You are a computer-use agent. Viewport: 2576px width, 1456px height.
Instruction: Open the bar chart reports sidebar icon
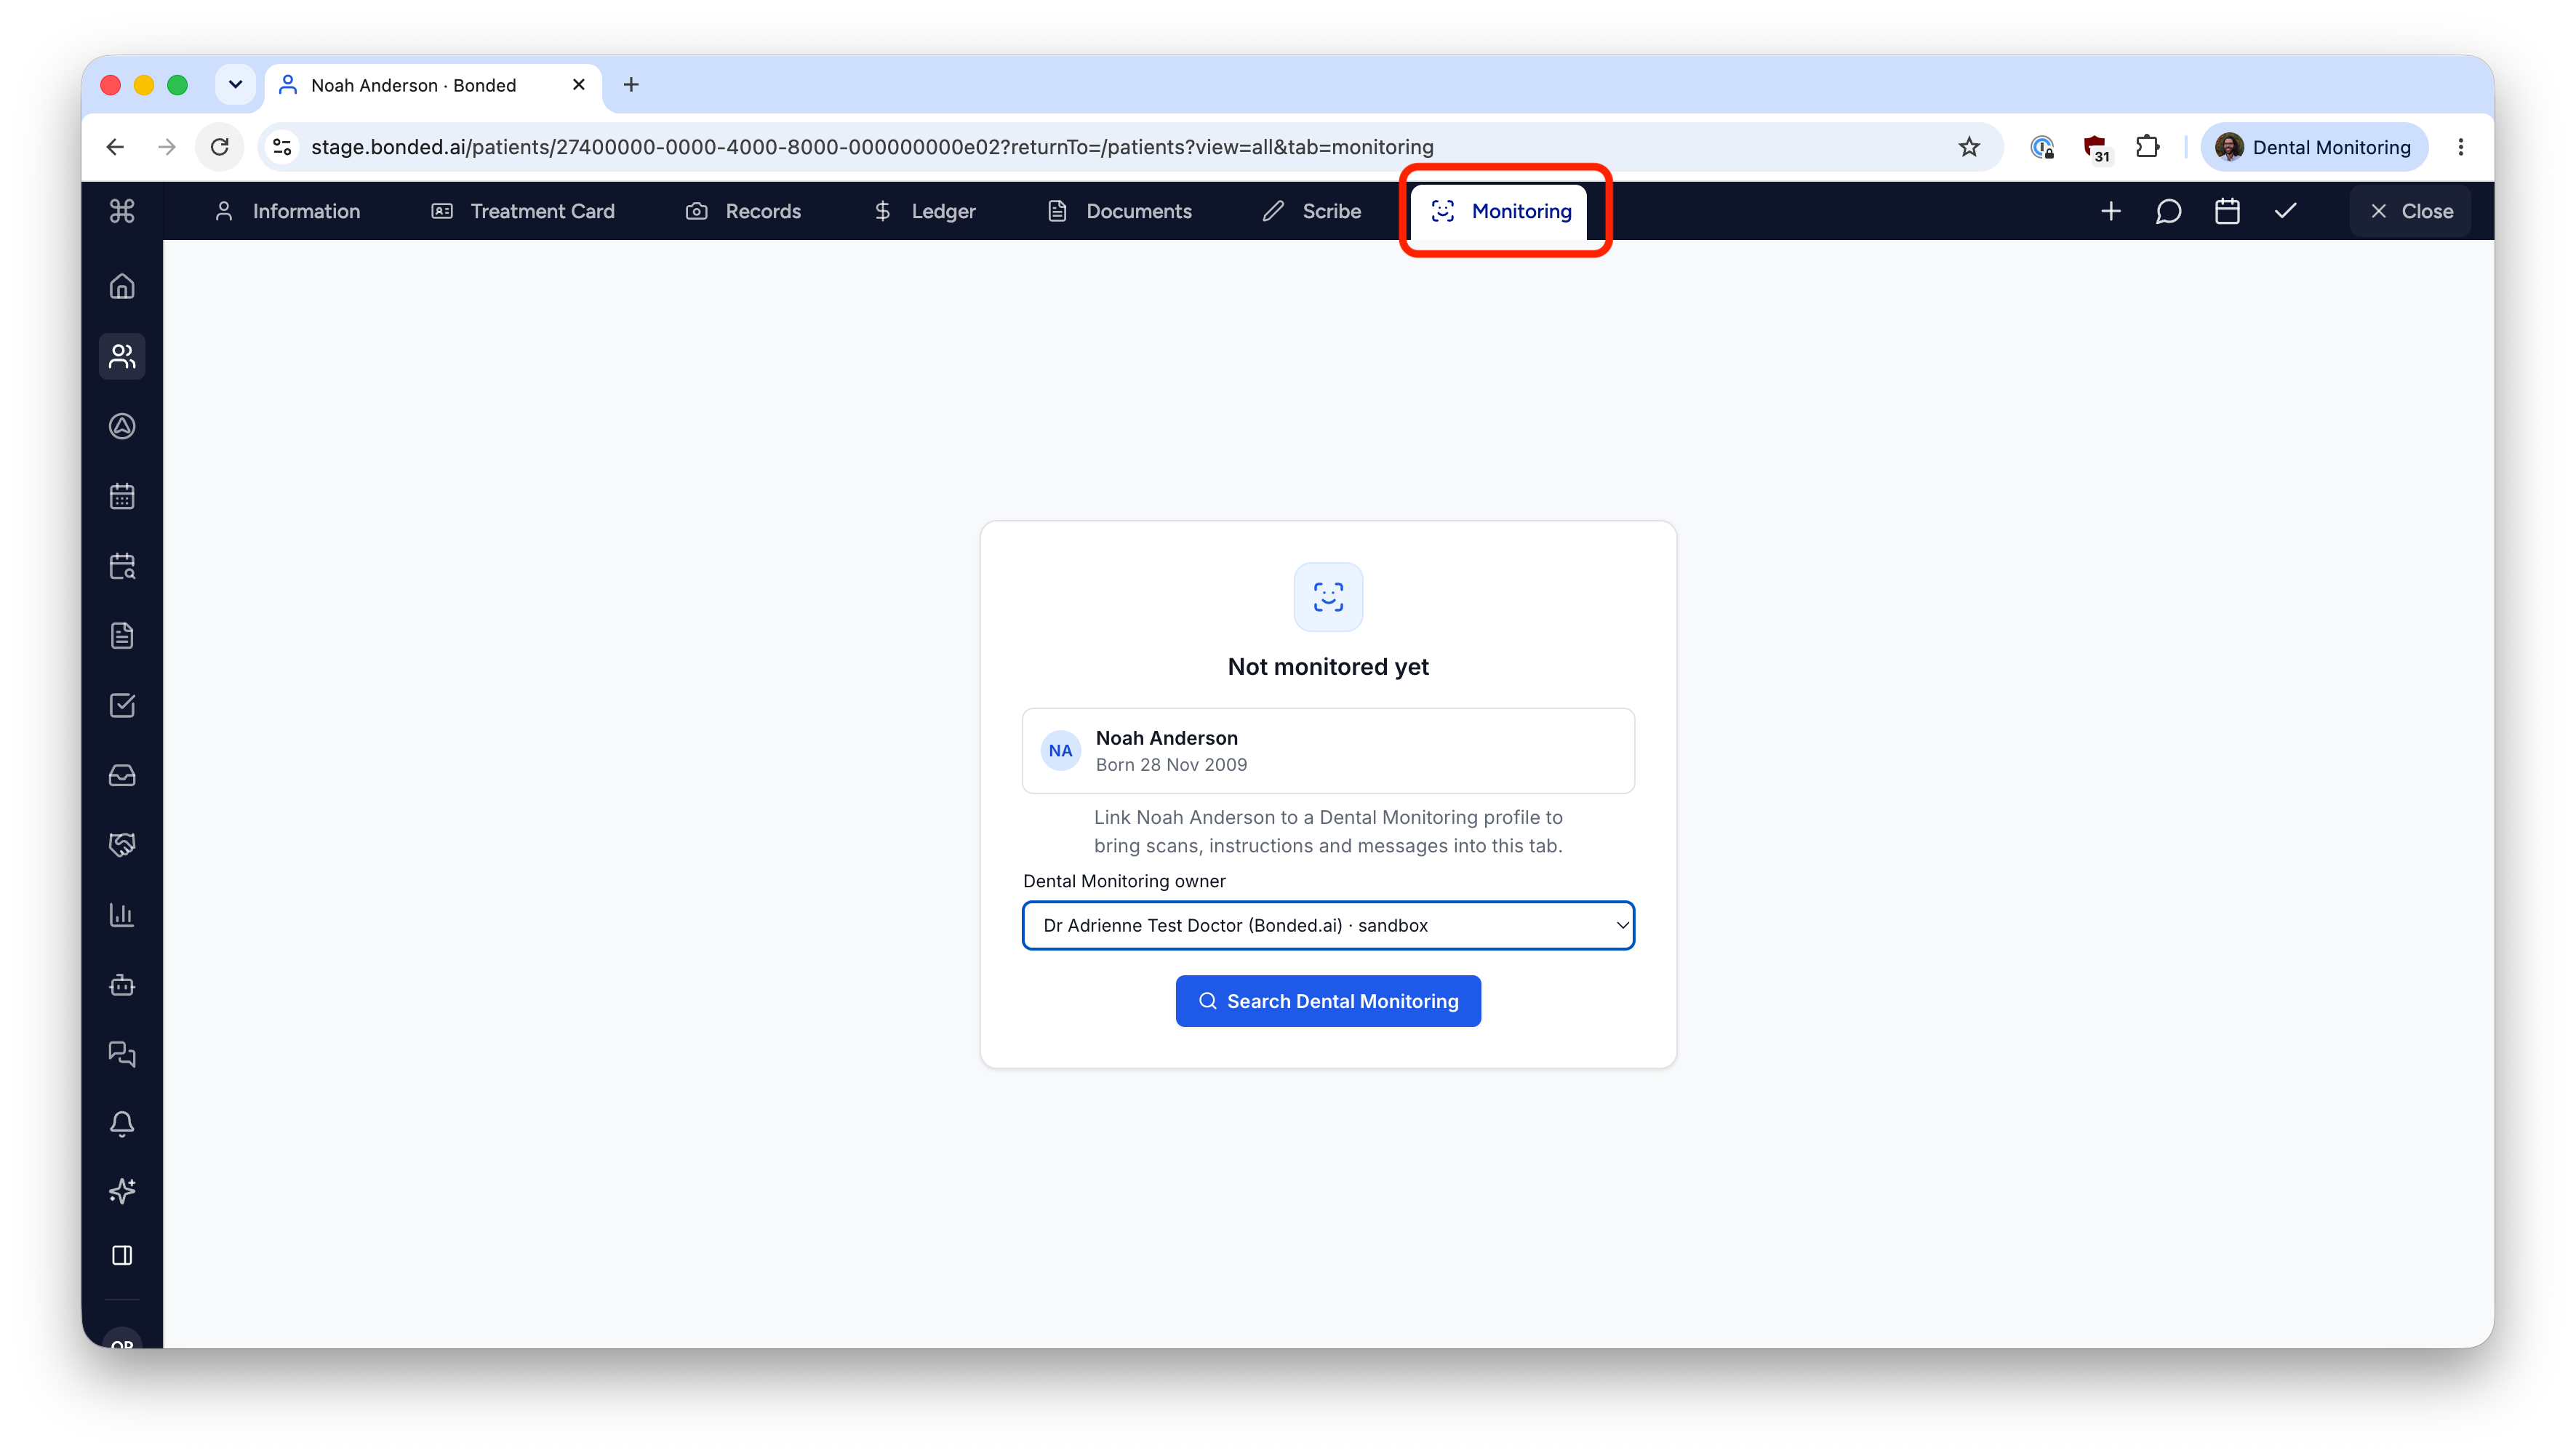122,915
